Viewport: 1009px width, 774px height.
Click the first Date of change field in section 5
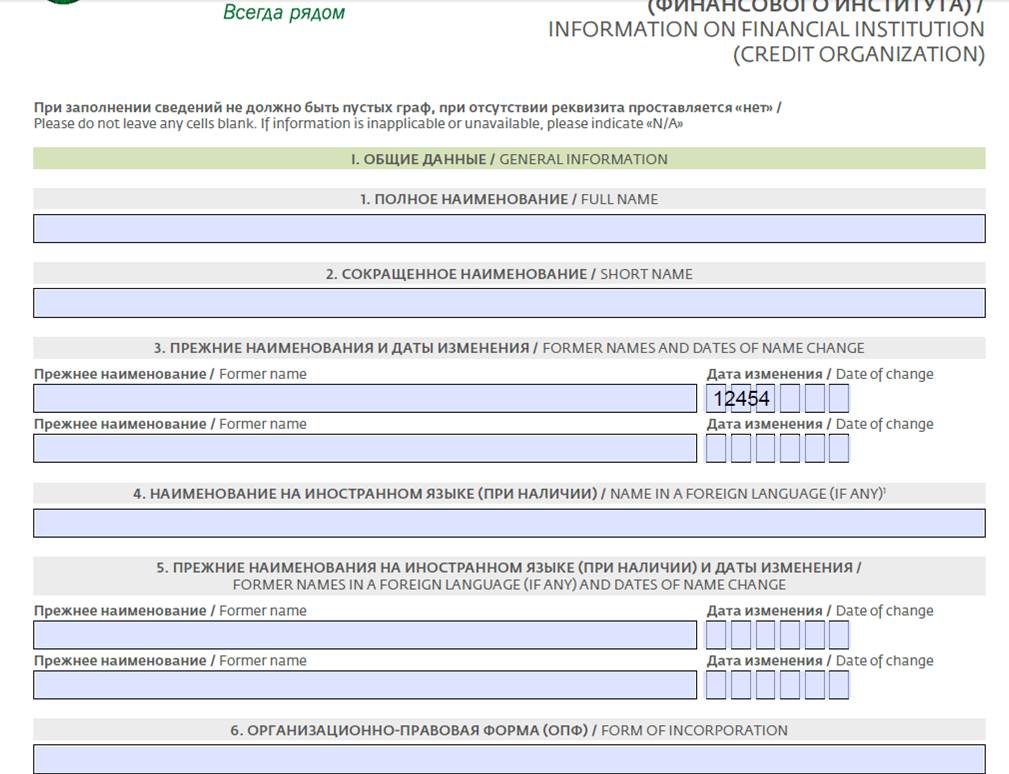[777, 635]
